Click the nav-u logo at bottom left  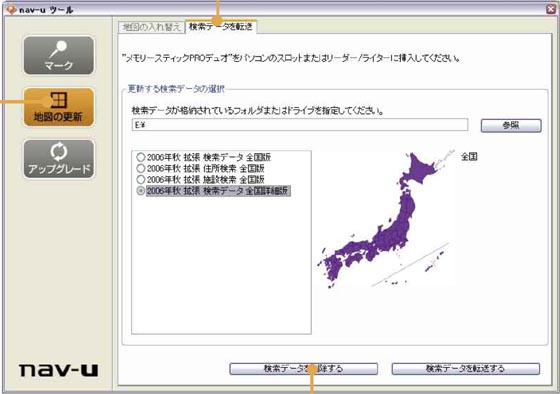[59, 370]
